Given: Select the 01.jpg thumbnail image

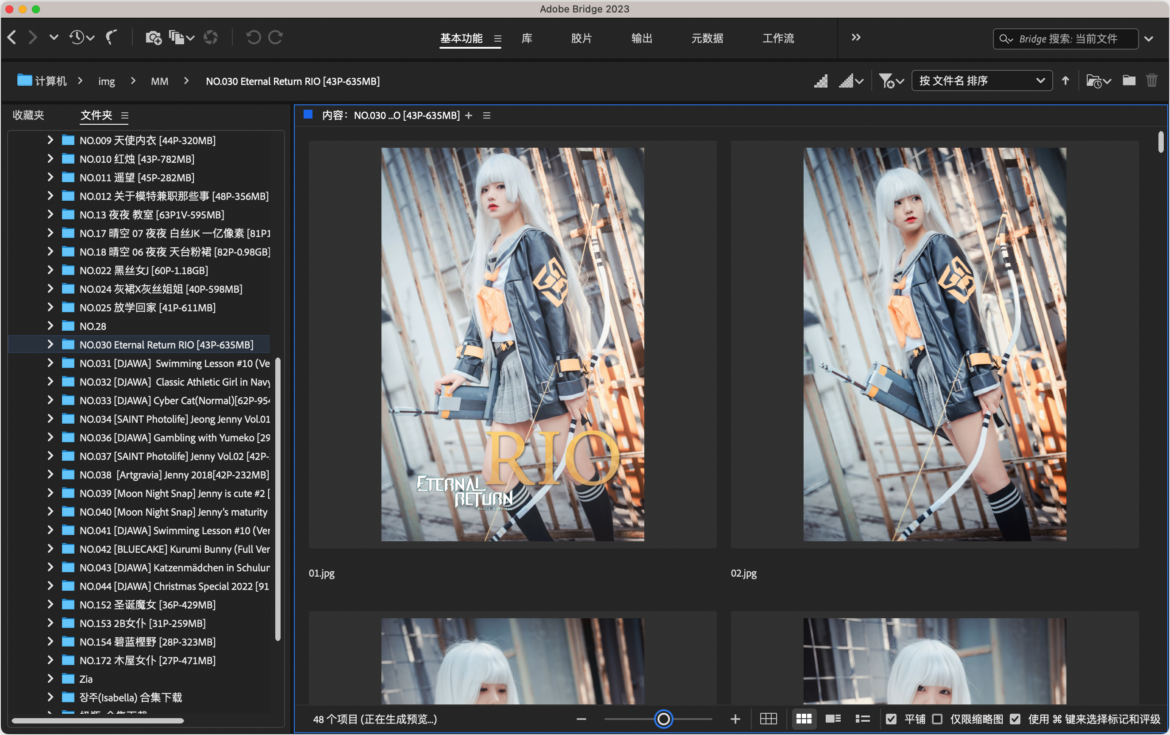Looking at the screenshot, I should point(512,345).
